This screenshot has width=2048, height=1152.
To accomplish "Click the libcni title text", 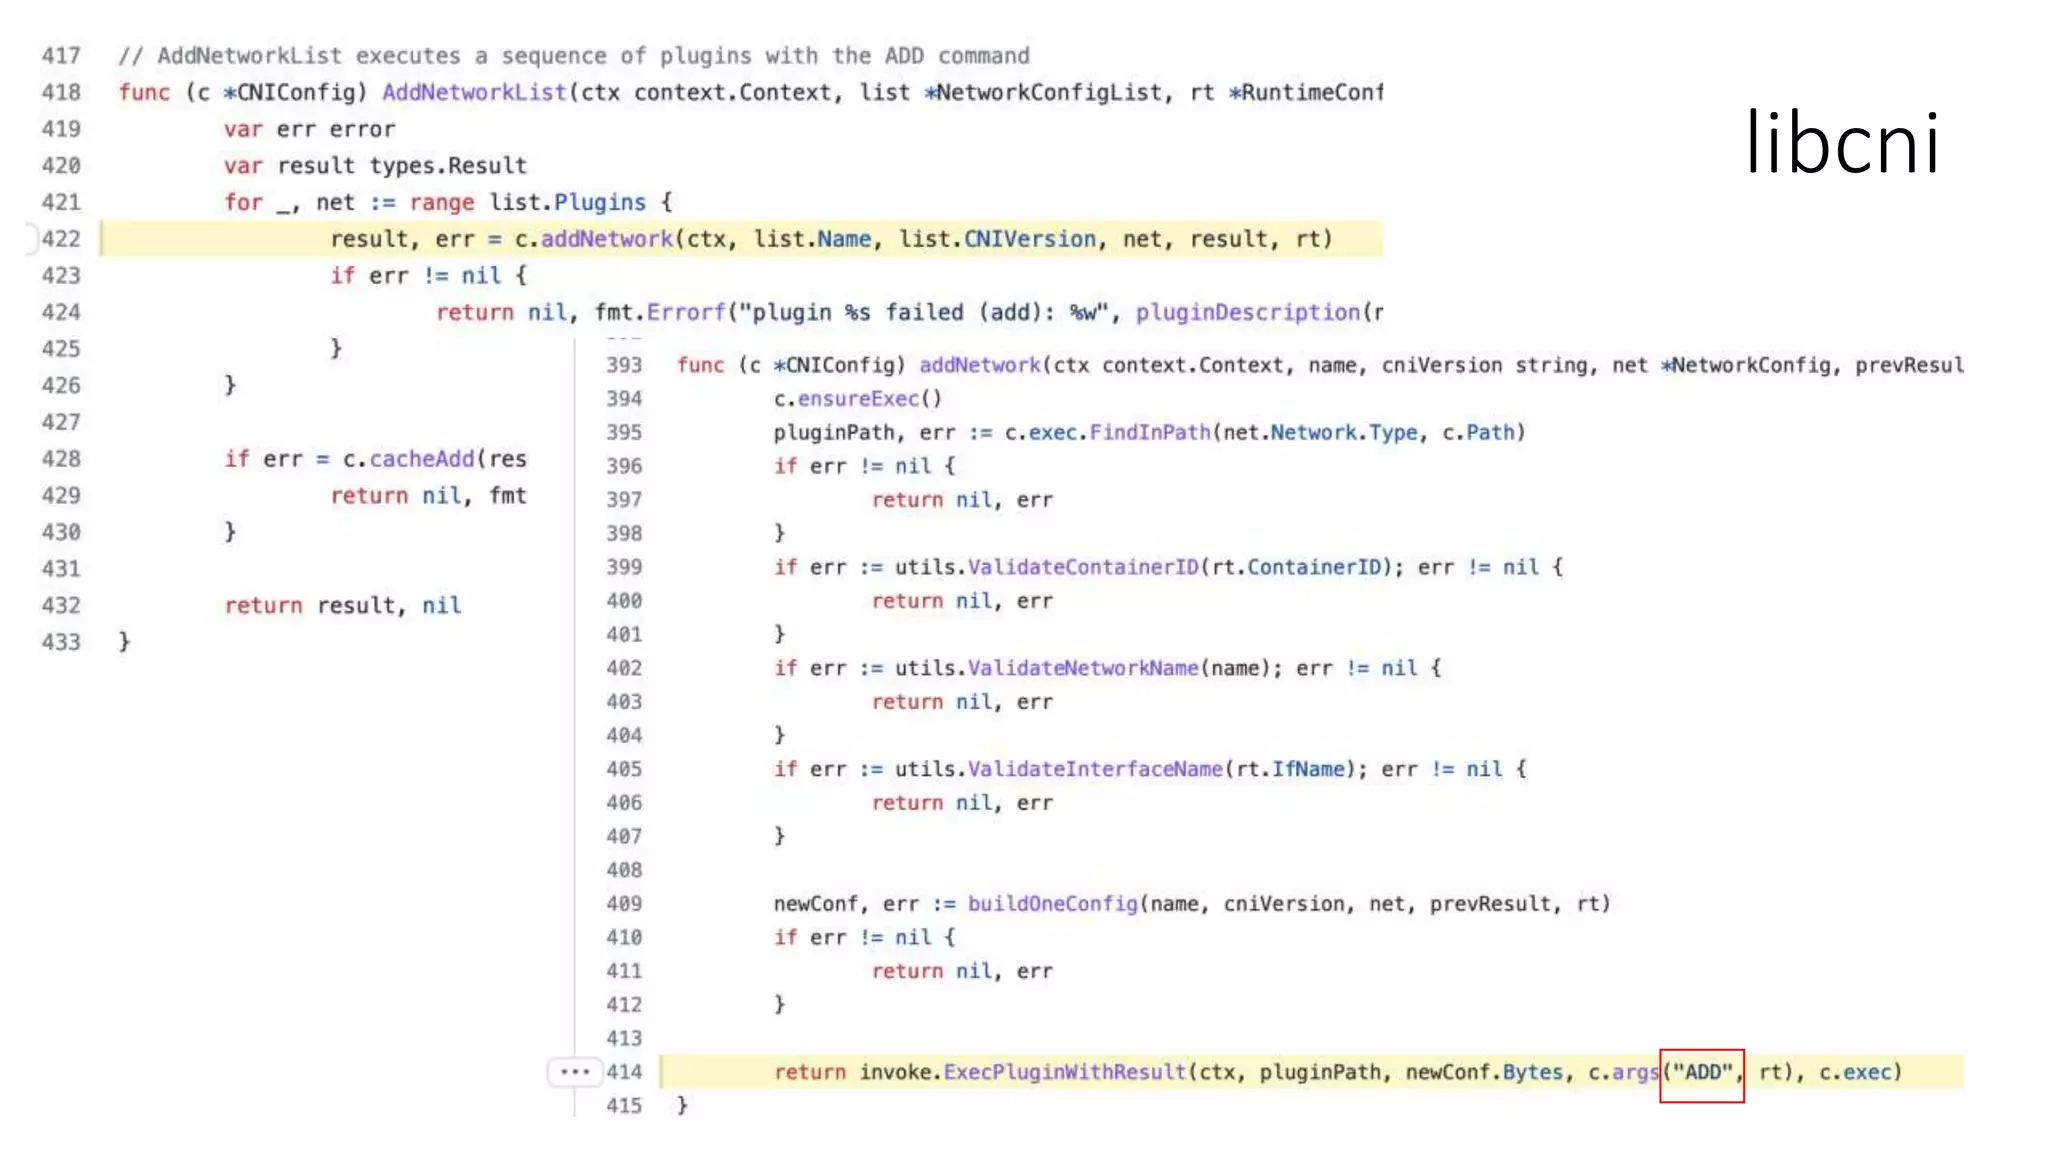I will (x=1841, y=143).
